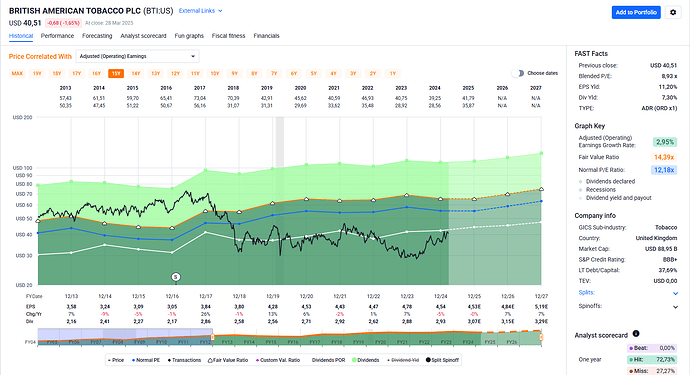Click the BBB+ S&P credit rating value
The width and height of the screenshot is (690, 375).
click(670, 260)
